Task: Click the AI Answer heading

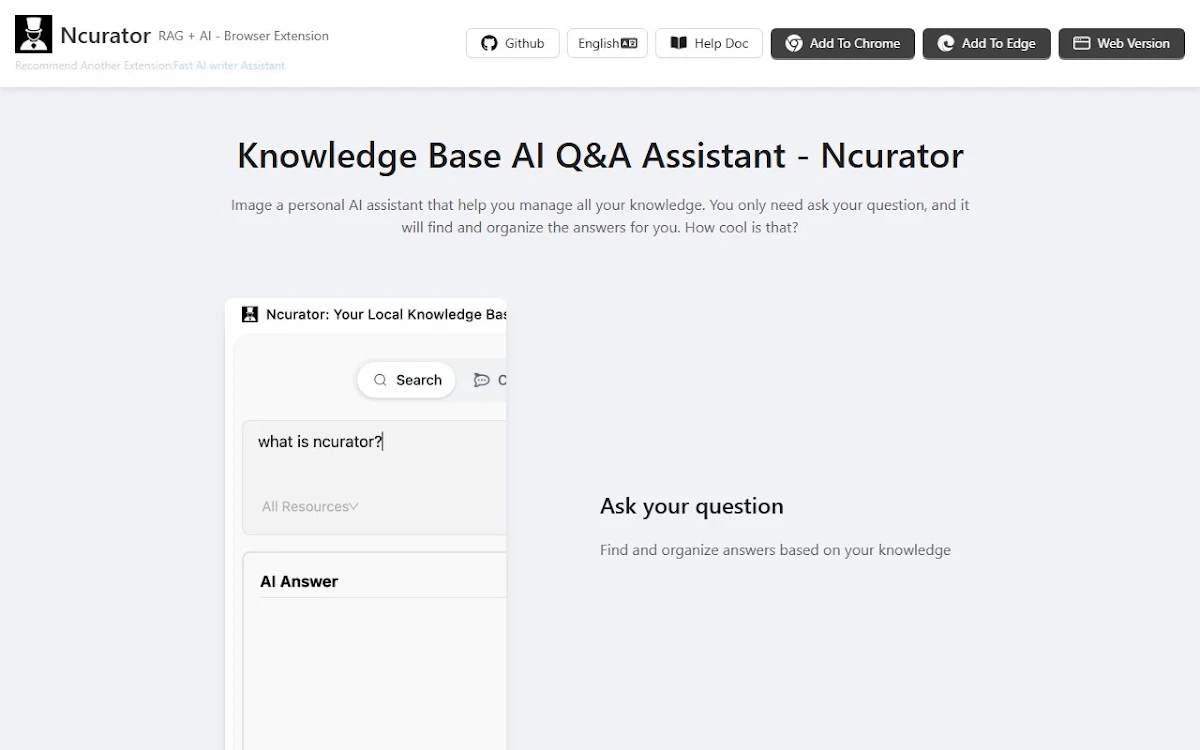Action: tap(299, 581)
